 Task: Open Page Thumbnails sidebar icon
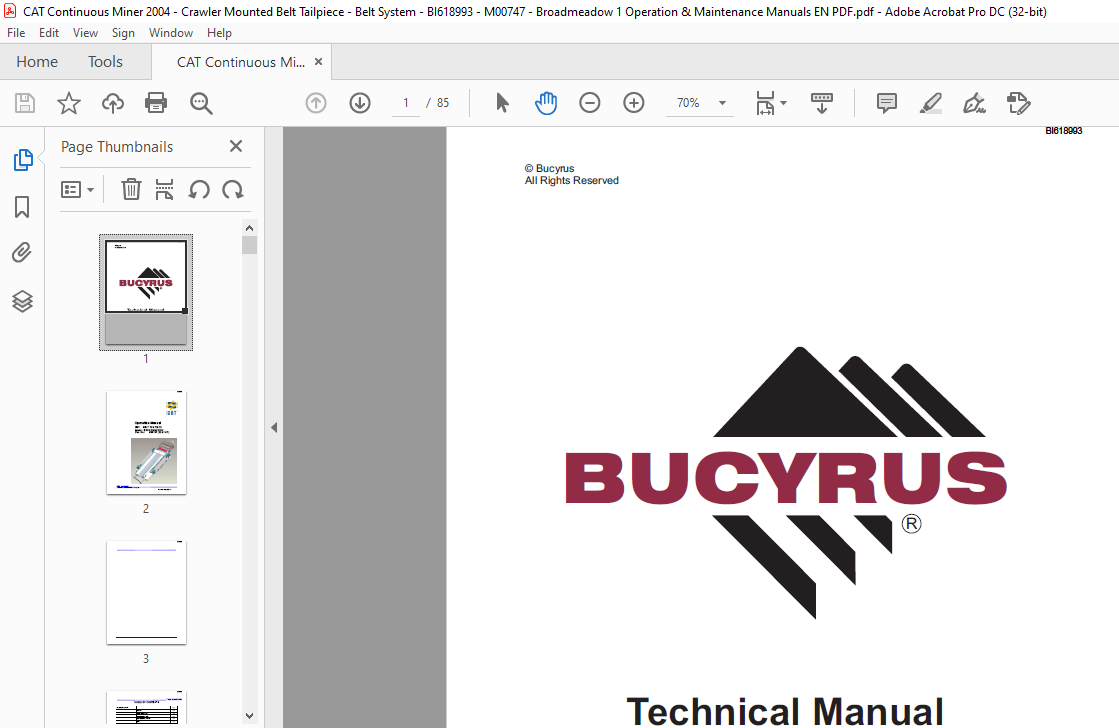tap(23, 160)
